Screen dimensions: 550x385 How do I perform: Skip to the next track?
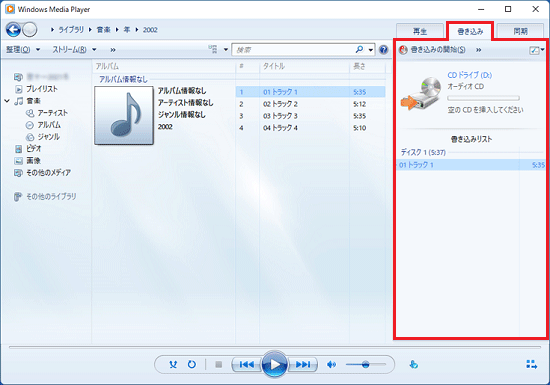pos(303,365)
